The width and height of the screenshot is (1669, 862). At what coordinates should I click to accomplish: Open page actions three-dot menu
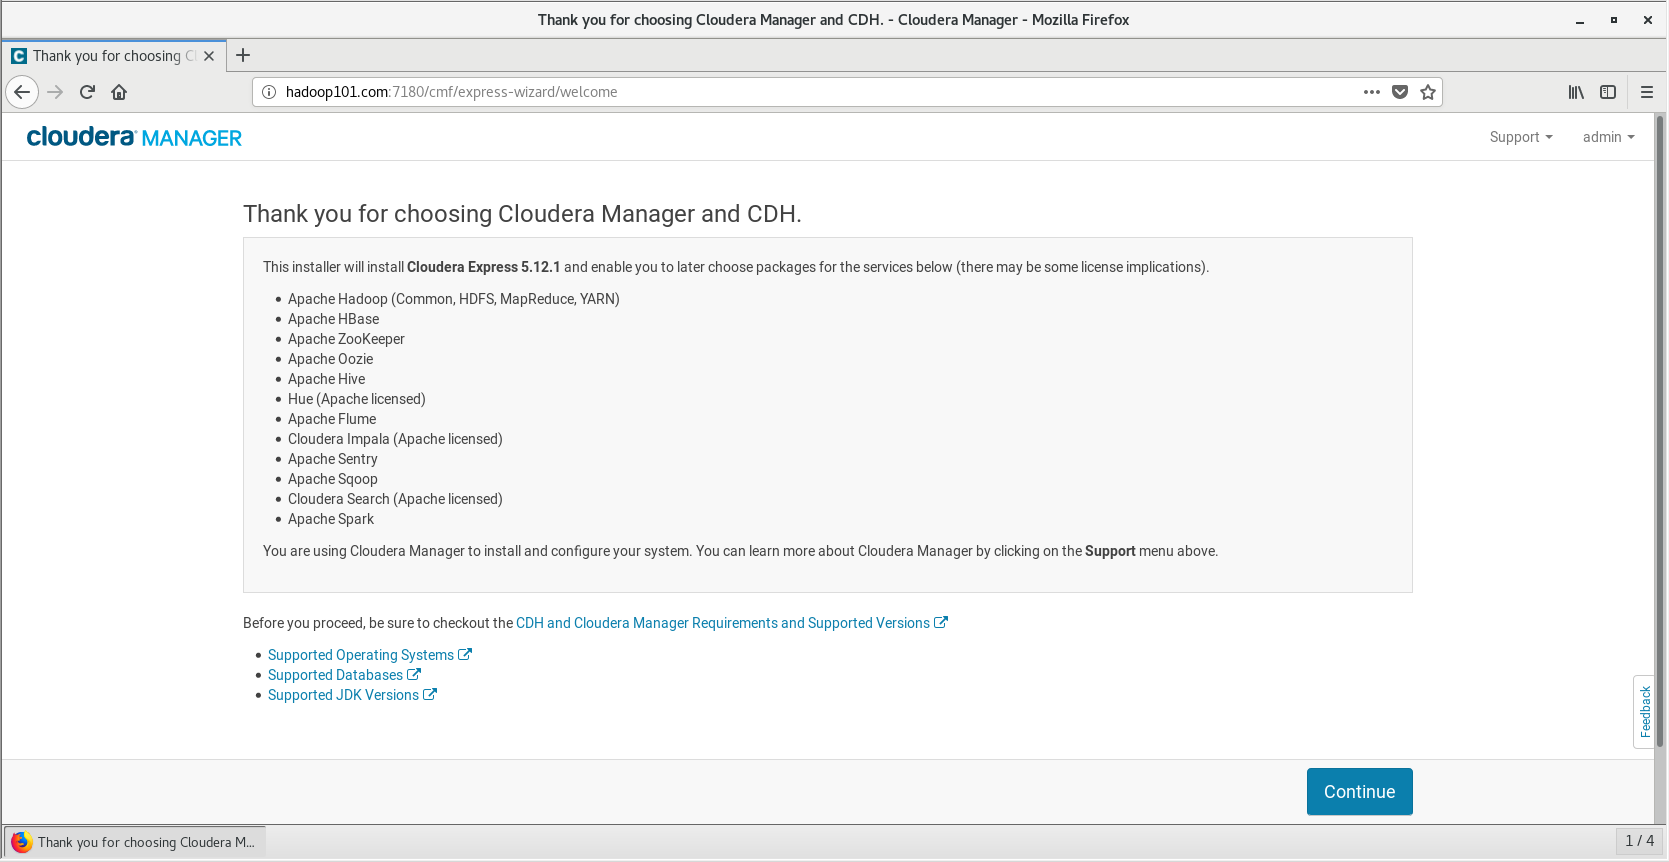pyautogui.click(x=1372, y=92)
